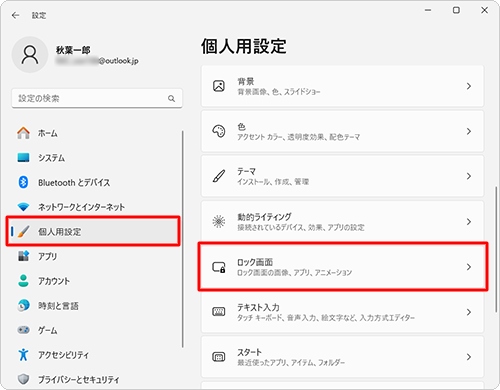Expand the 動的ライティング chevron arrow
Image resolution: width=500 pixels, height=390 pixels.
coord(469,222)
